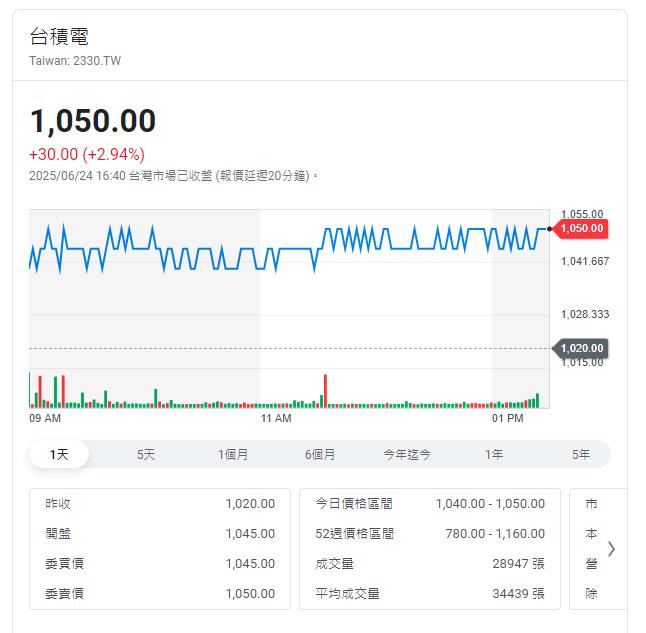This screenshot has height=633, width=646.
Task: Click the 1,041.667 y-axis label
Action: coord(585,261)
